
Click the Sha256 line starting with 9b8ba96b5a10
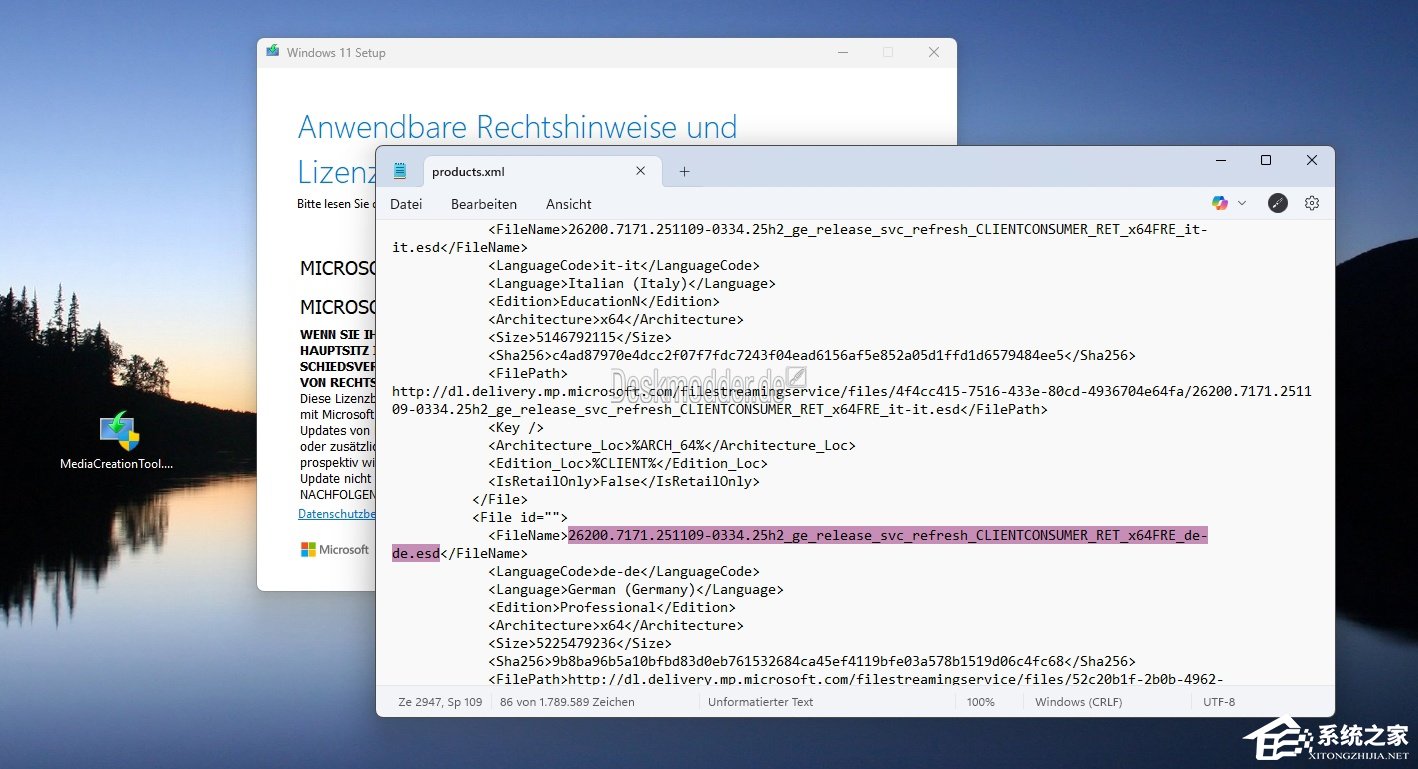click(x=812, y=661)
